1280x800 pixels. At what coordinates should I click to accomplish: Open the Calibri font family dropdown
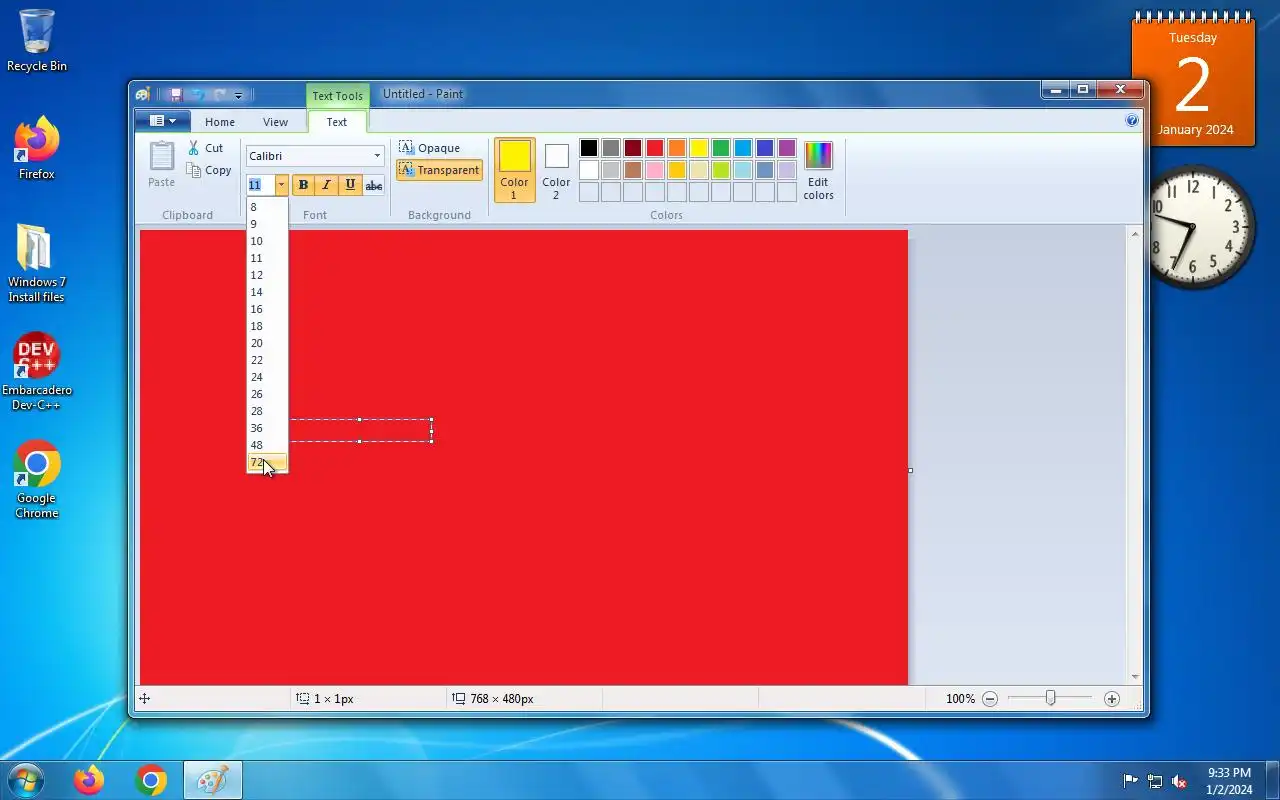point(377,156)
